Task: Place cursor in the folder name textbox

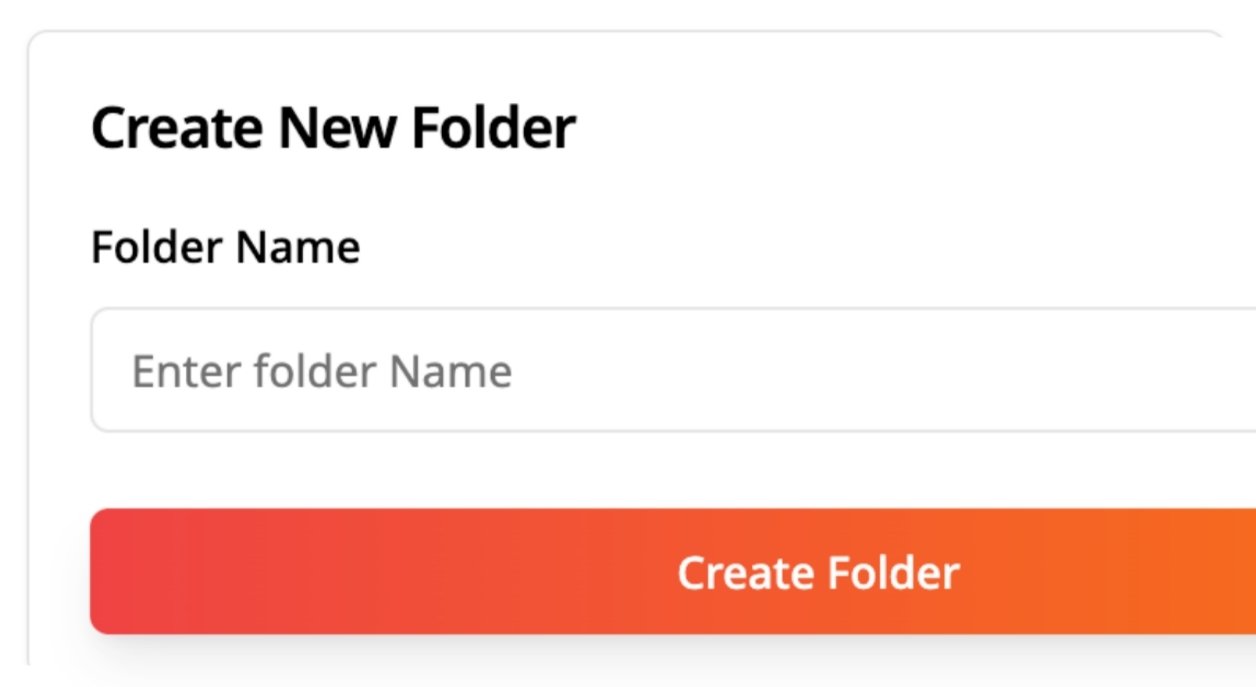Action: [x=673, y=370]
